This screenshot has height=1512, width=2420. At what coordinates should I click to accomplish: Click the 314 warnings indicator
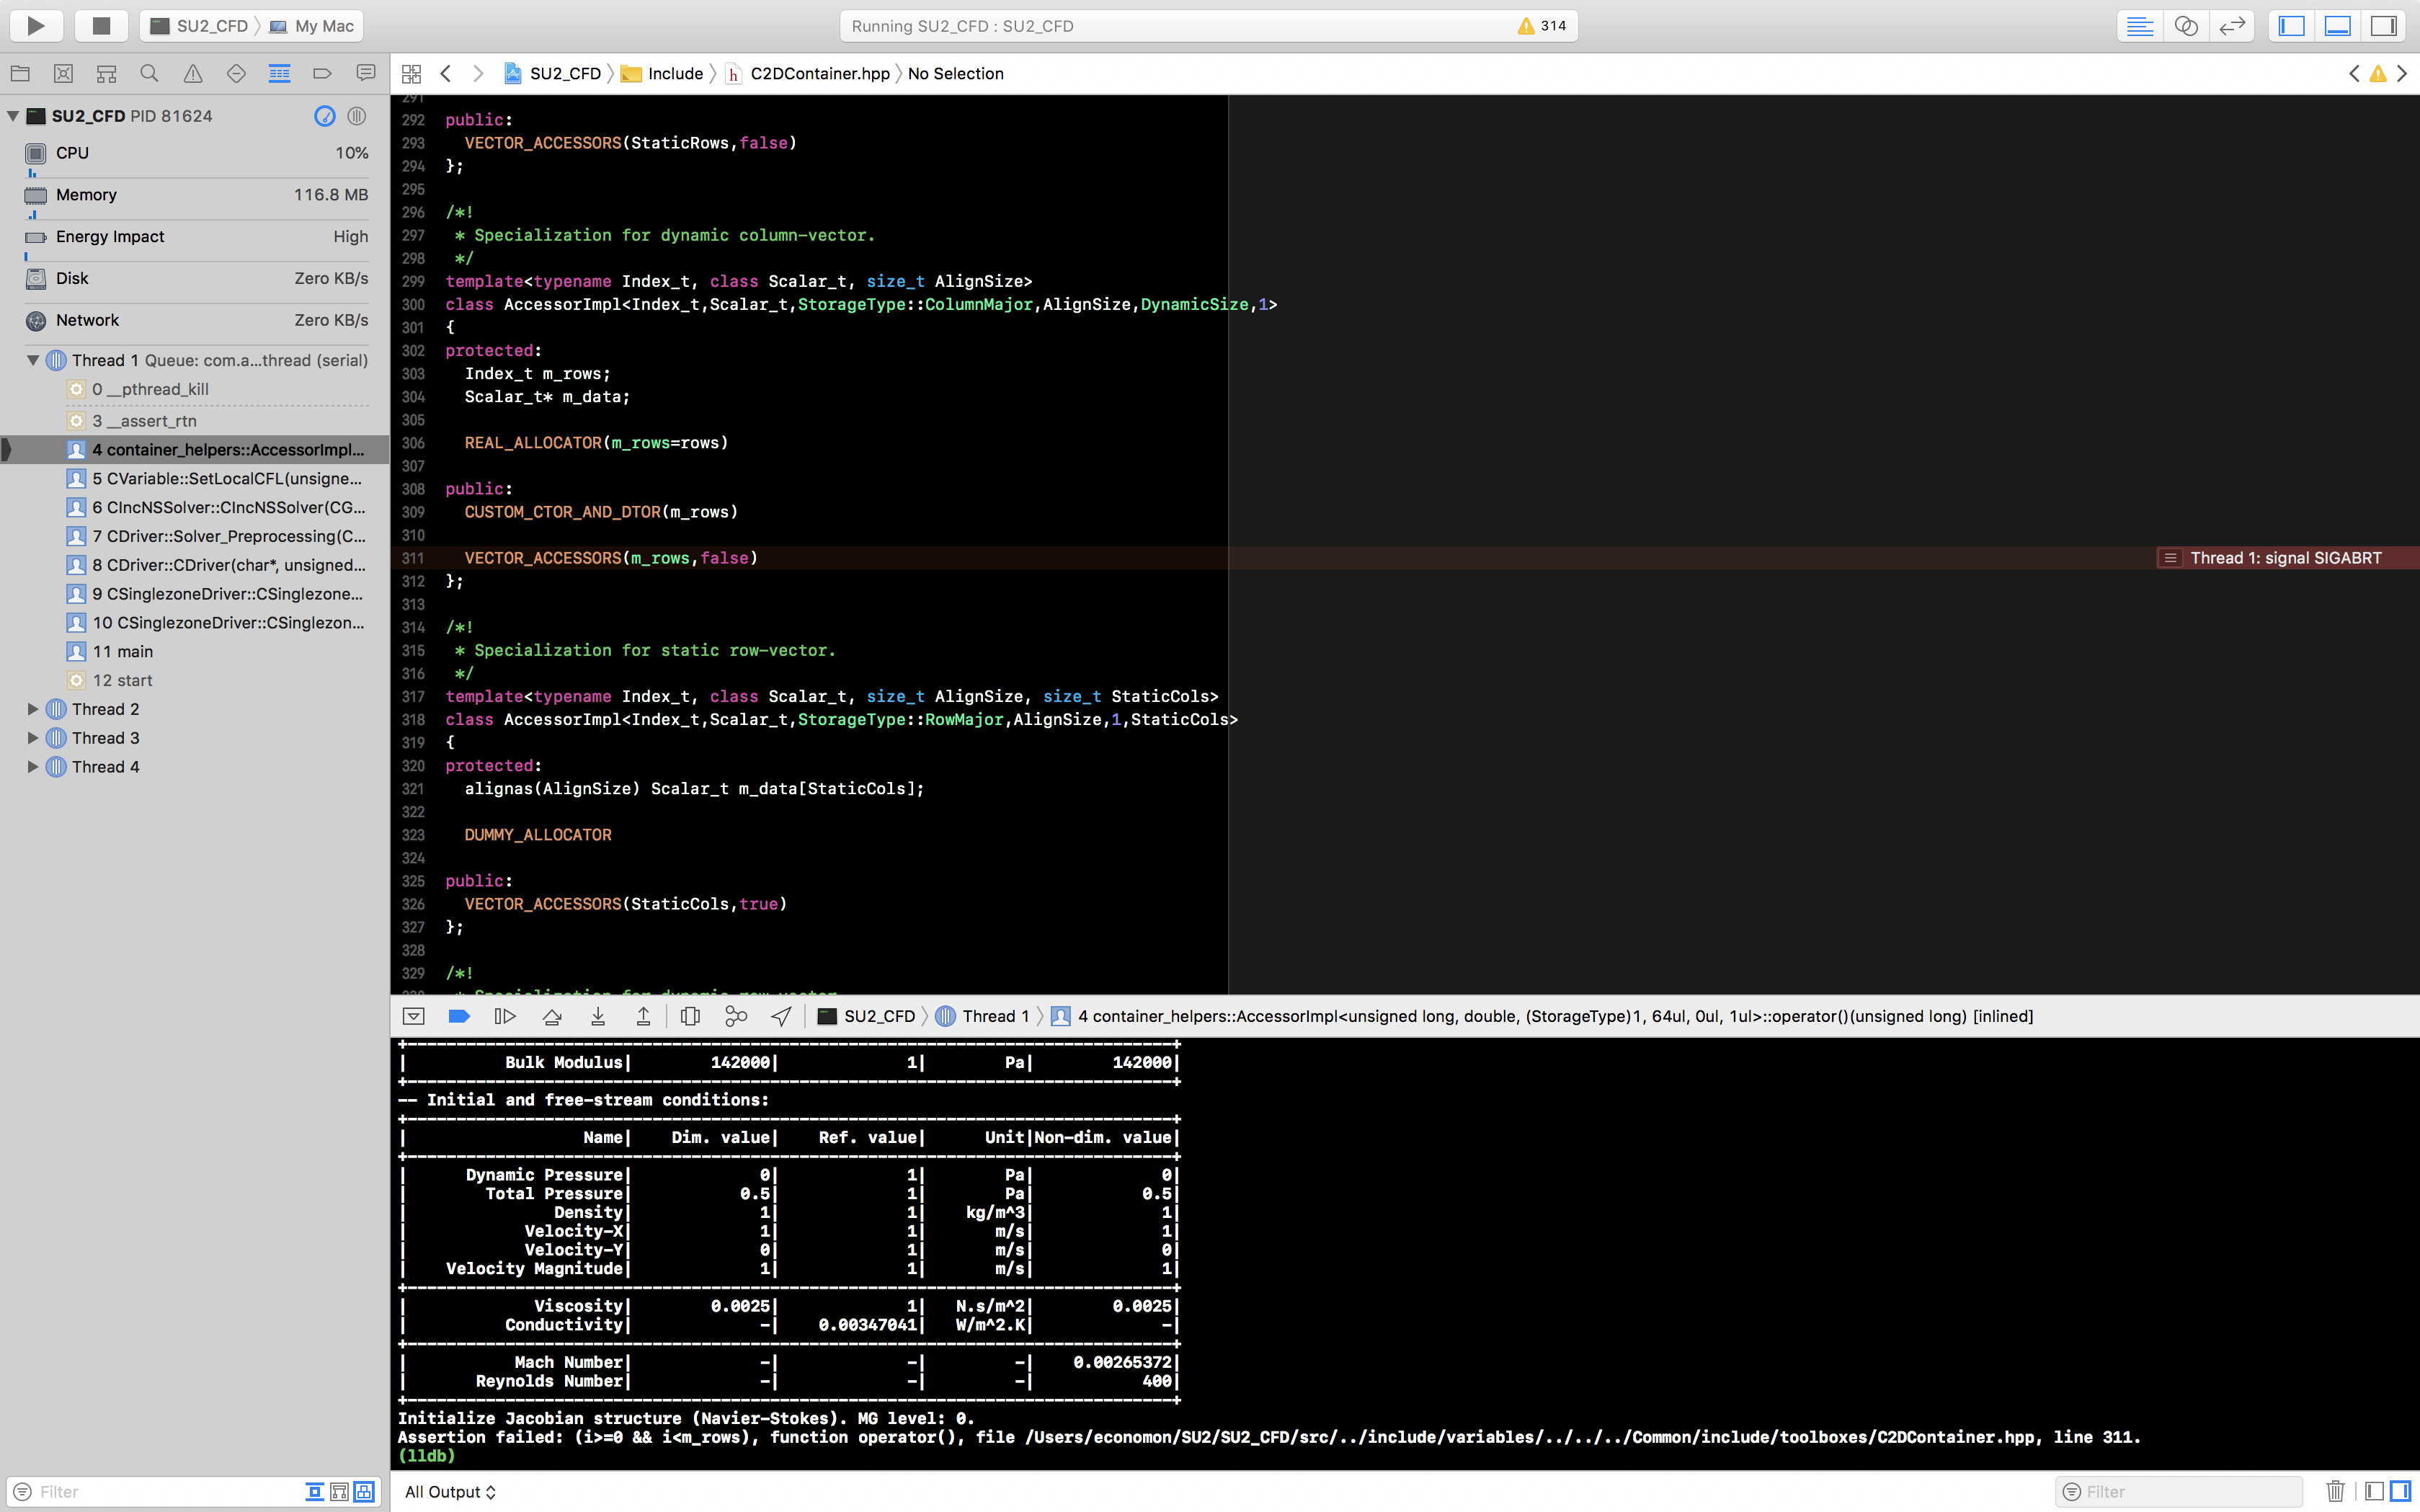1542,26
